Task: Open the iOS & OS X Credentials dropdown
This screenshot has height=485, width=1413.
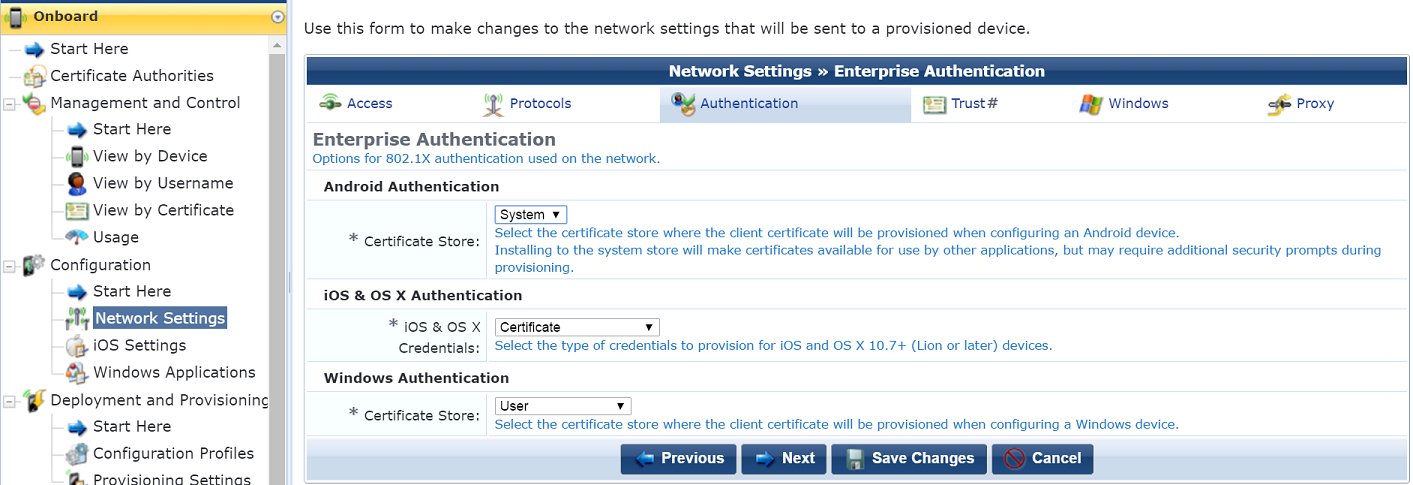Action: click(577, 327)
